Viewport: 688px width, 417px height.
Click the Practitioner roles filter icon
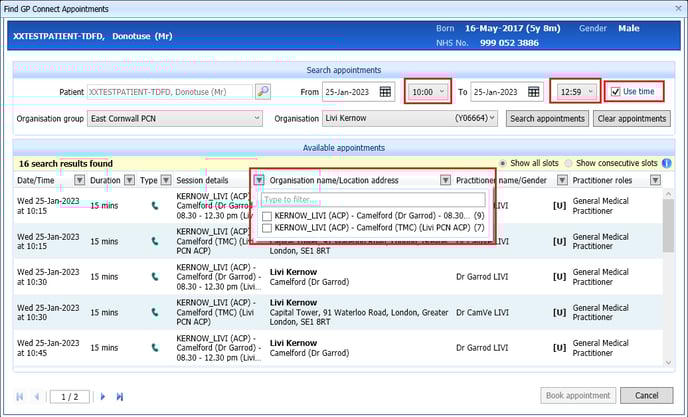[655, 180]
